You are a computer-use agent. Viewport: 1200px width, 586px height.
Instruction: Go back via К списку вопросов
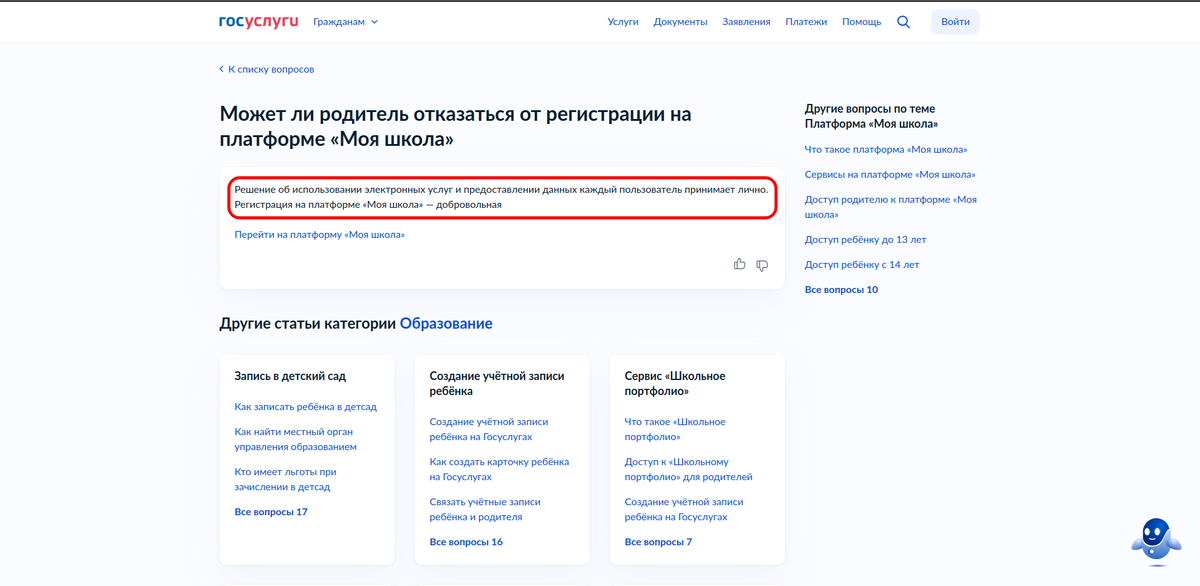[x=267, y=69]
